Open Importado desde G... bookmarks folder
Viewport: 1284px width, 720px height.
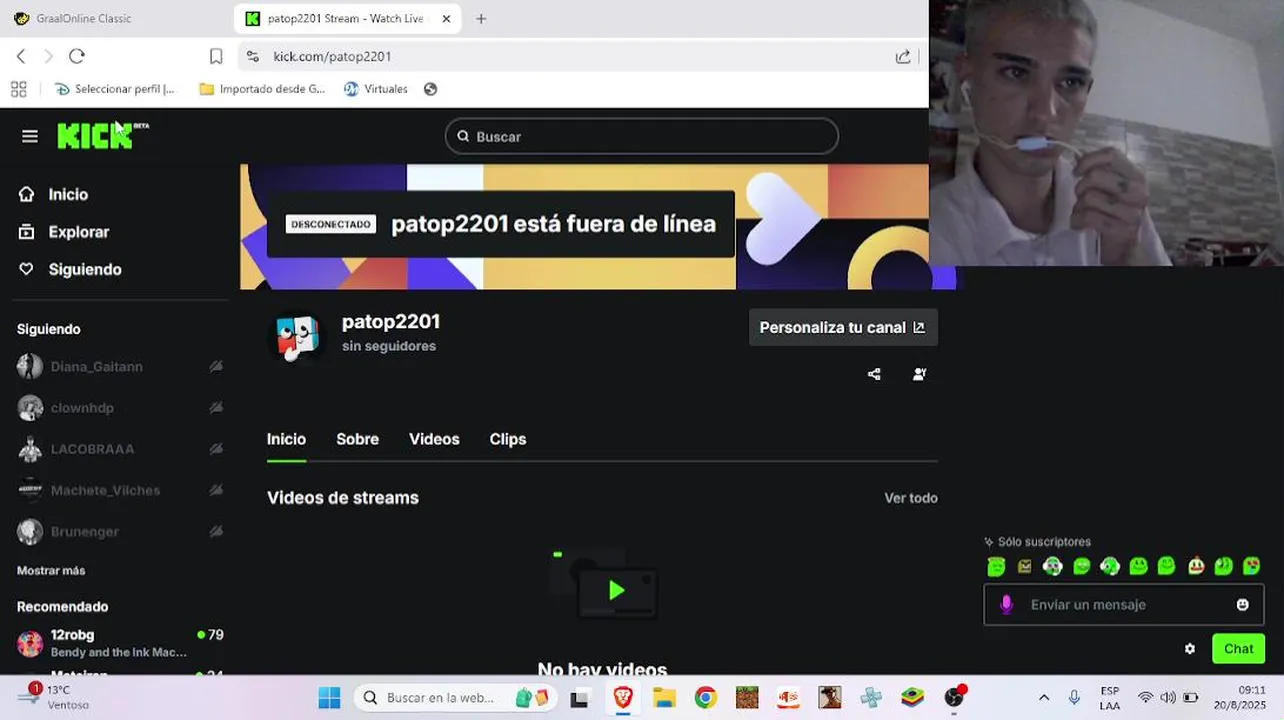click(262, 89)
